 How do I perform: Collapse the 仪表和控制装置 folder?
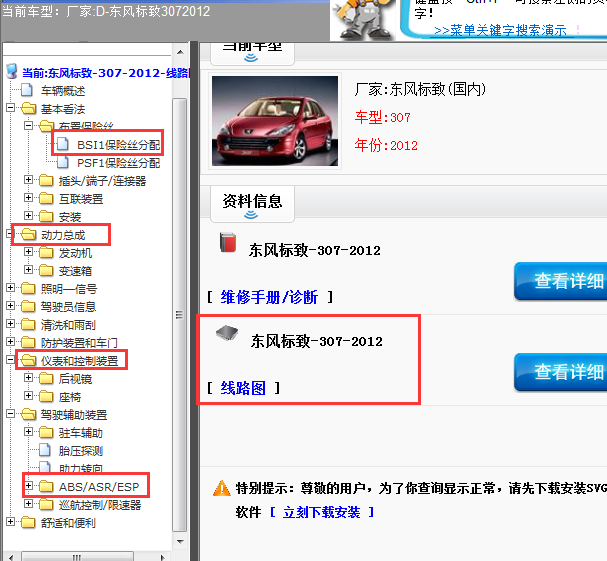[10, 360]
